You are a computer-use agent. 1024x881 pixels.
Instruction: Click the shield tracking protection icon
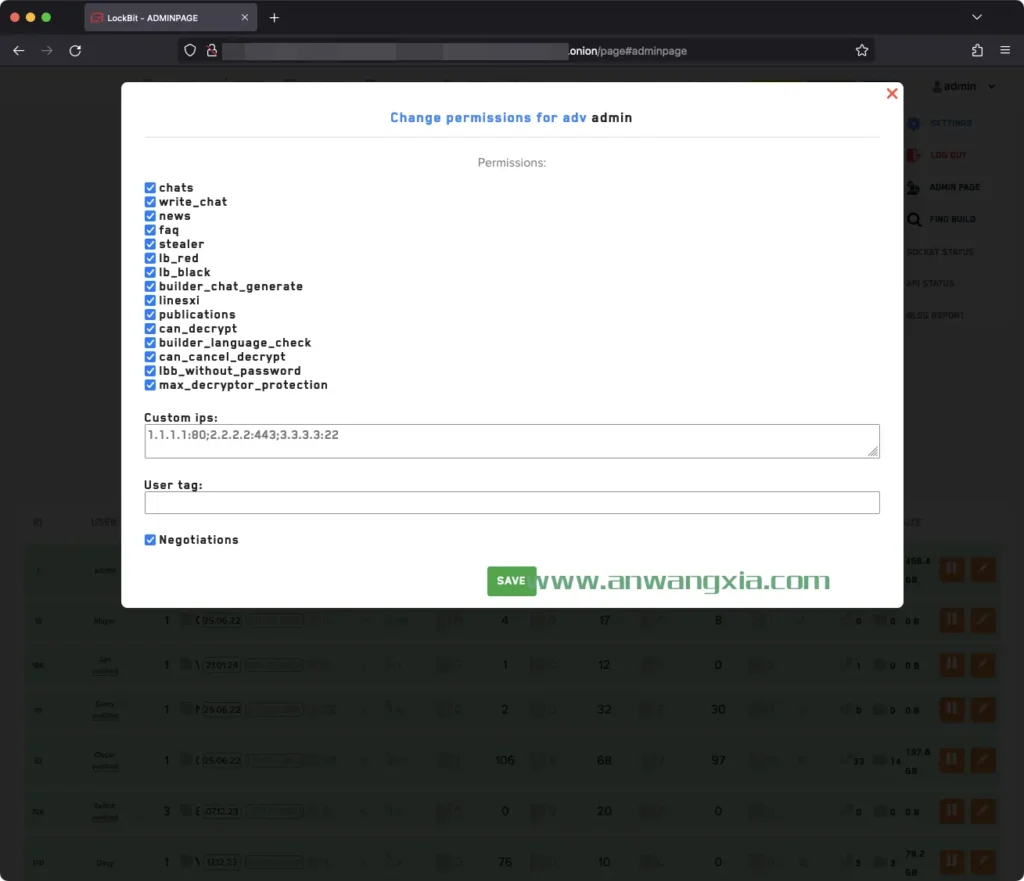(x=189, y=50)
